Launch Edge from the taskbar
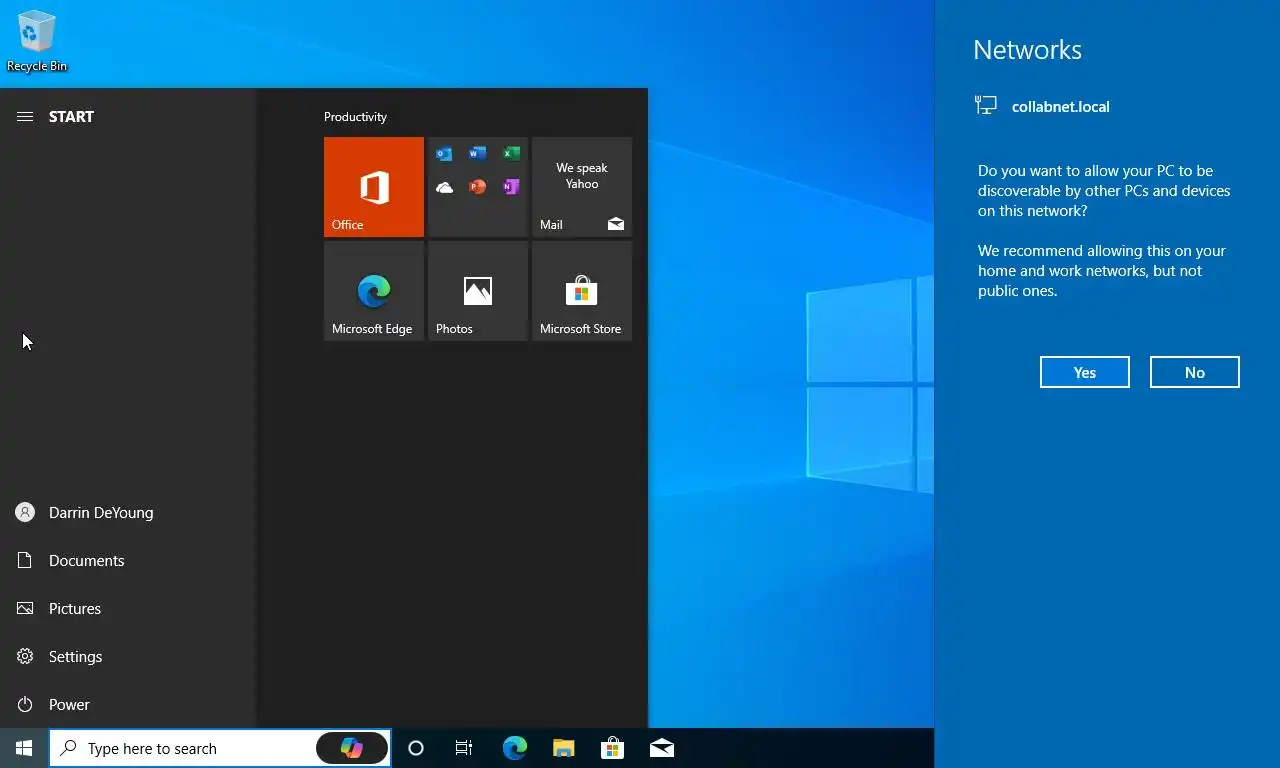The width and height of the screenshot is (1280, 768). click(514, 748)
